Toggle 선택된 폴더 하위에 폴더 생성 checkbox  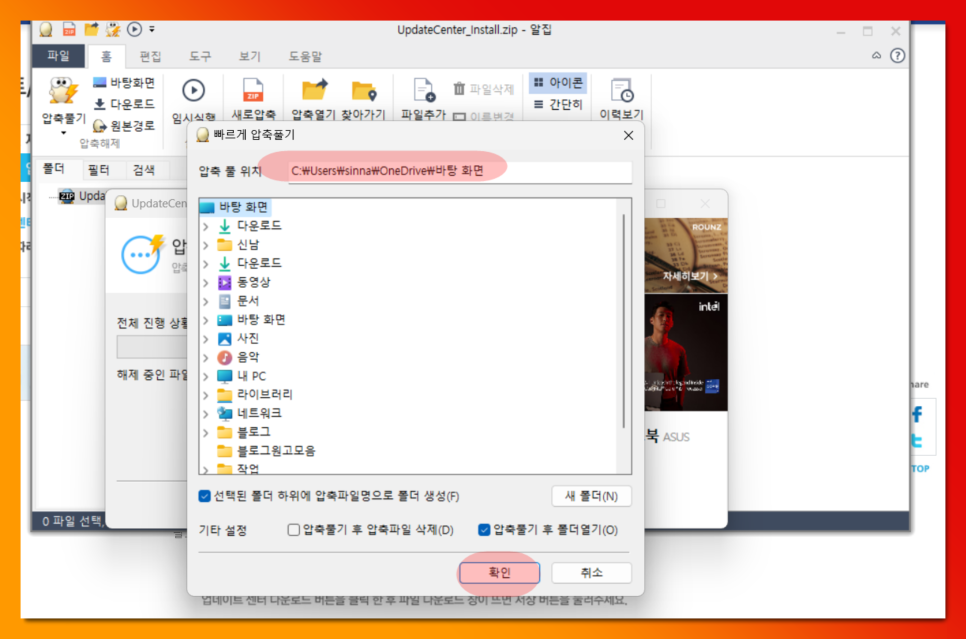[x=205, y=496]
